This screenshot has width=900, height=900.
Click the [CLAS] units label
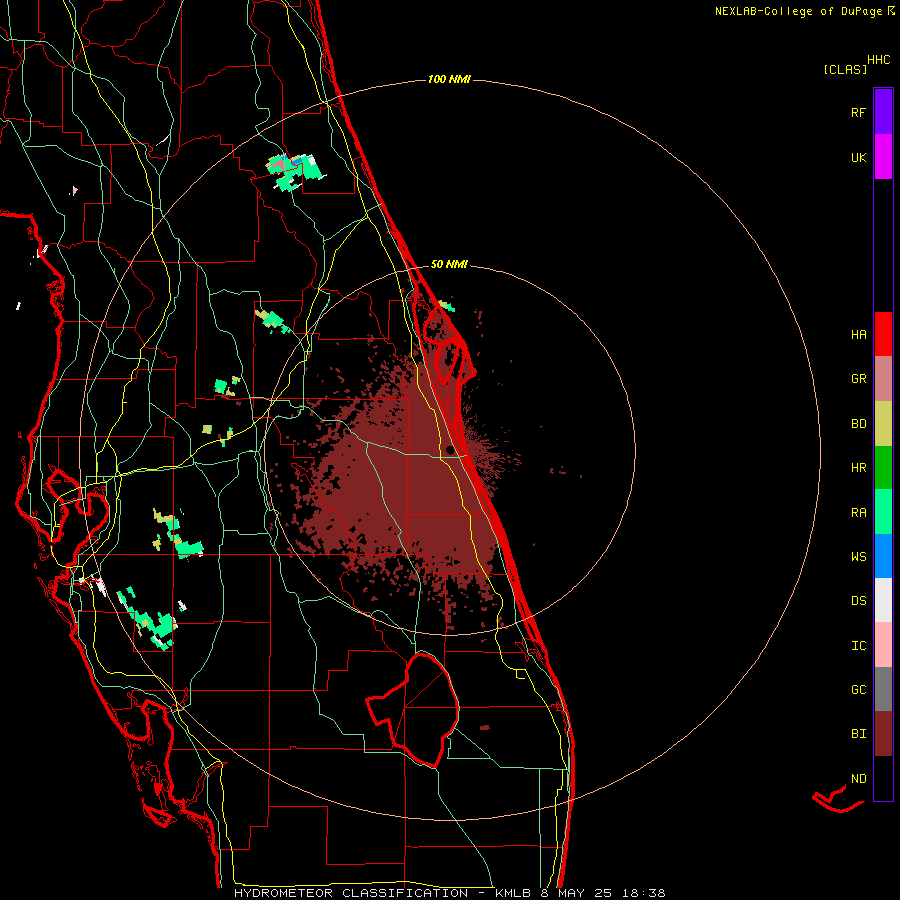845,69
